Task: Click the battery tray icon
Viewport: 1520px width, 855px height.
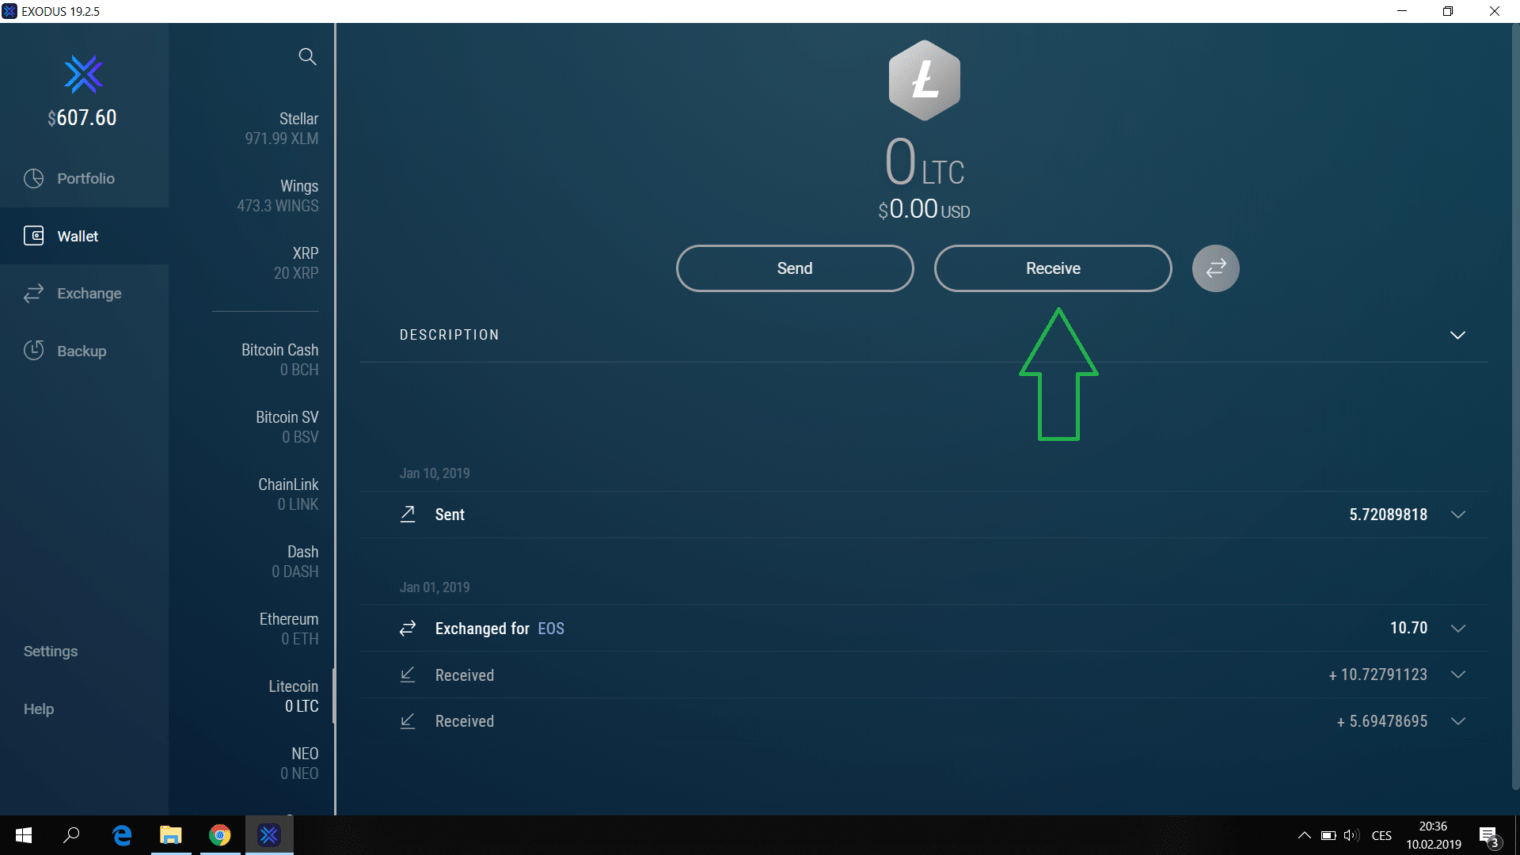Action: (x=1328, y=835)
